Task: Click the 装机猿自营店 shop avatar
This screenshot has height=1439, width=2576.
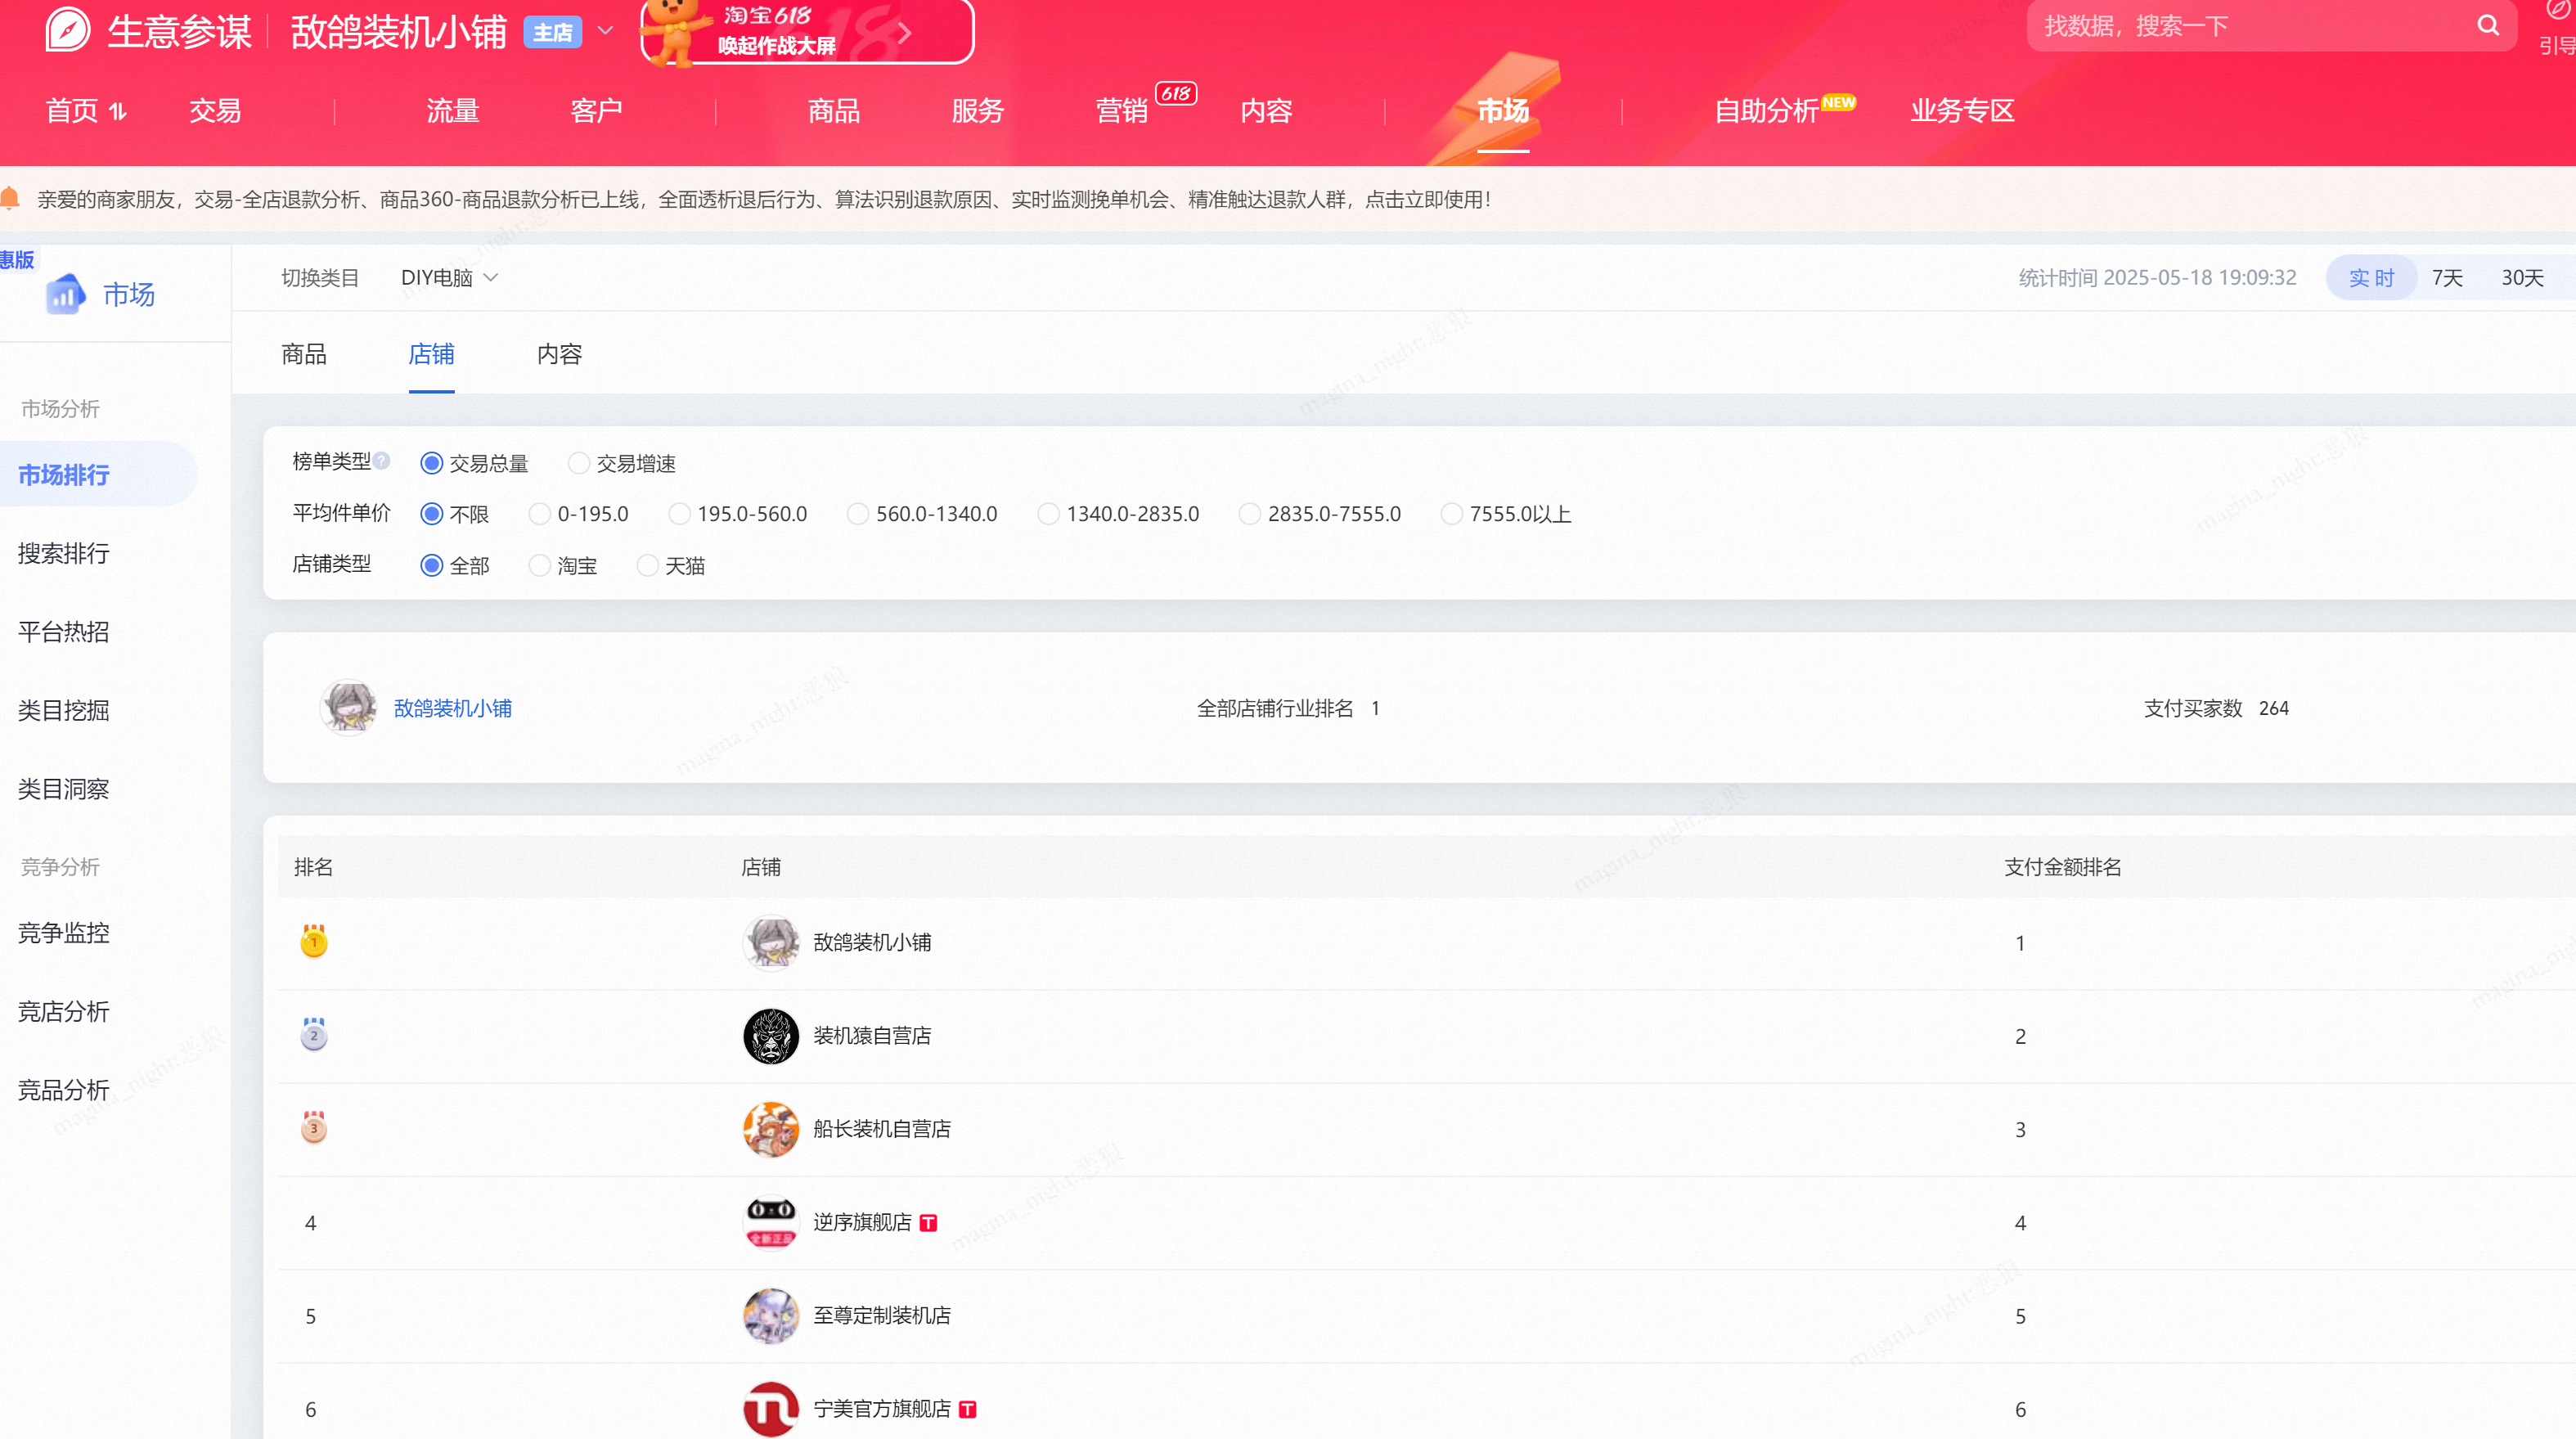Action: (x=771, y=1035)
